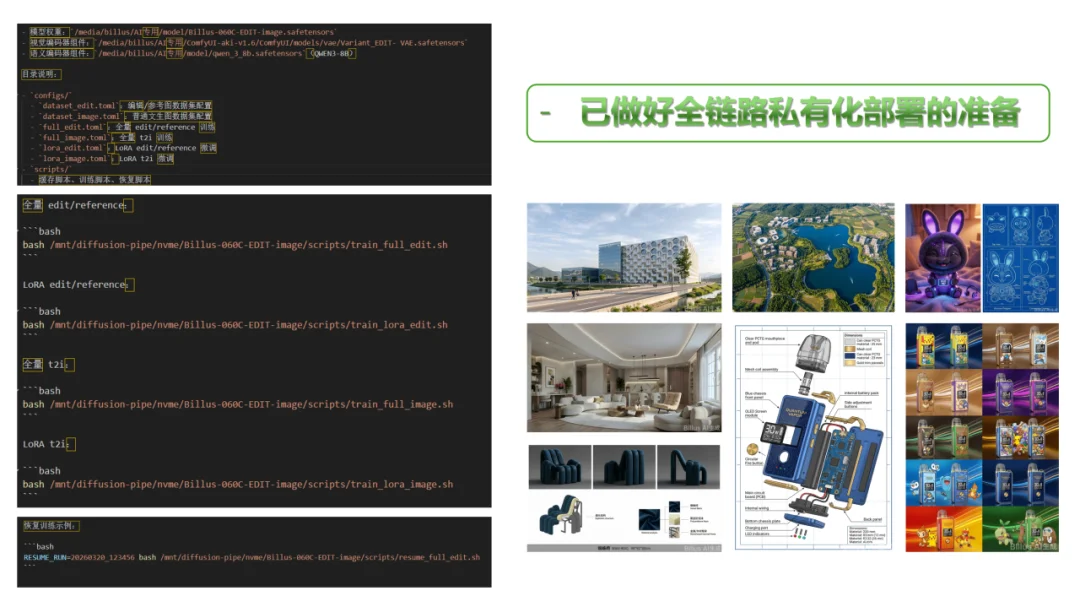Click the green private deployment banner
The height and width of the screenshot is (607, 1080).
(787, 113)
